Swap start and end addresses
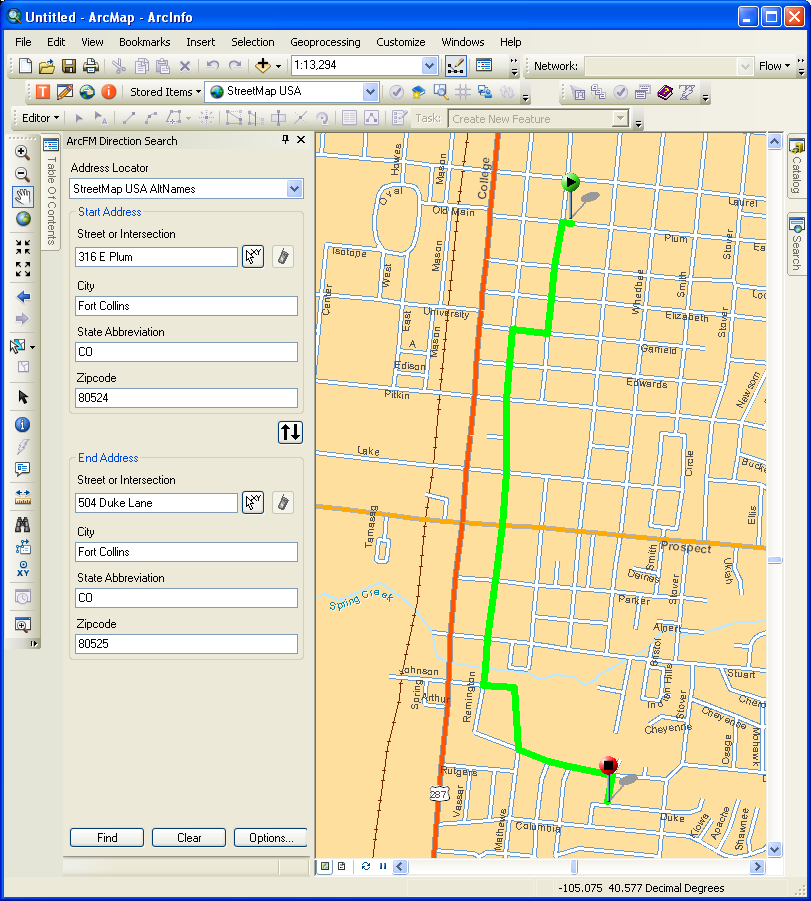Viewport: 811px width, 901px height. point(290,432)
